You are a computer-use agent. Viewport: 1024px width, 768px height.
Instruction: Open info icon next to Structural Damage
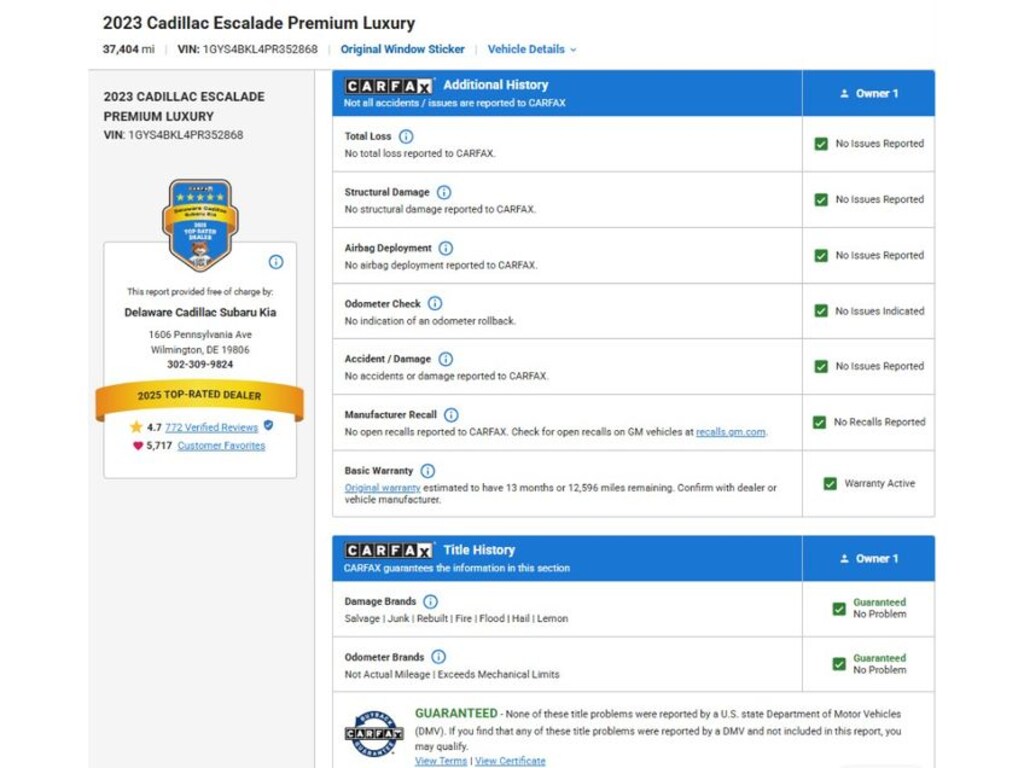pyautogui.click(x=443, y=192)
